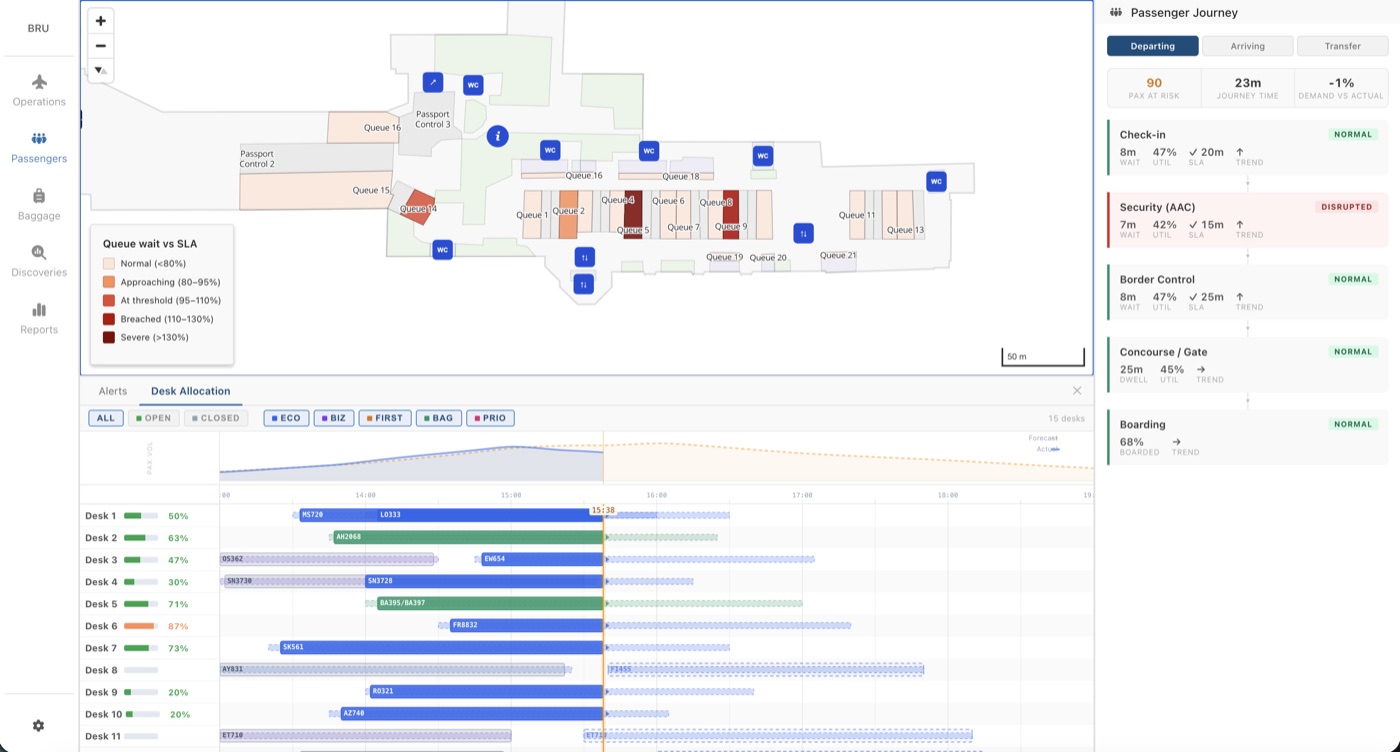Click the WC marker above Queue 18

coord(649,151)
